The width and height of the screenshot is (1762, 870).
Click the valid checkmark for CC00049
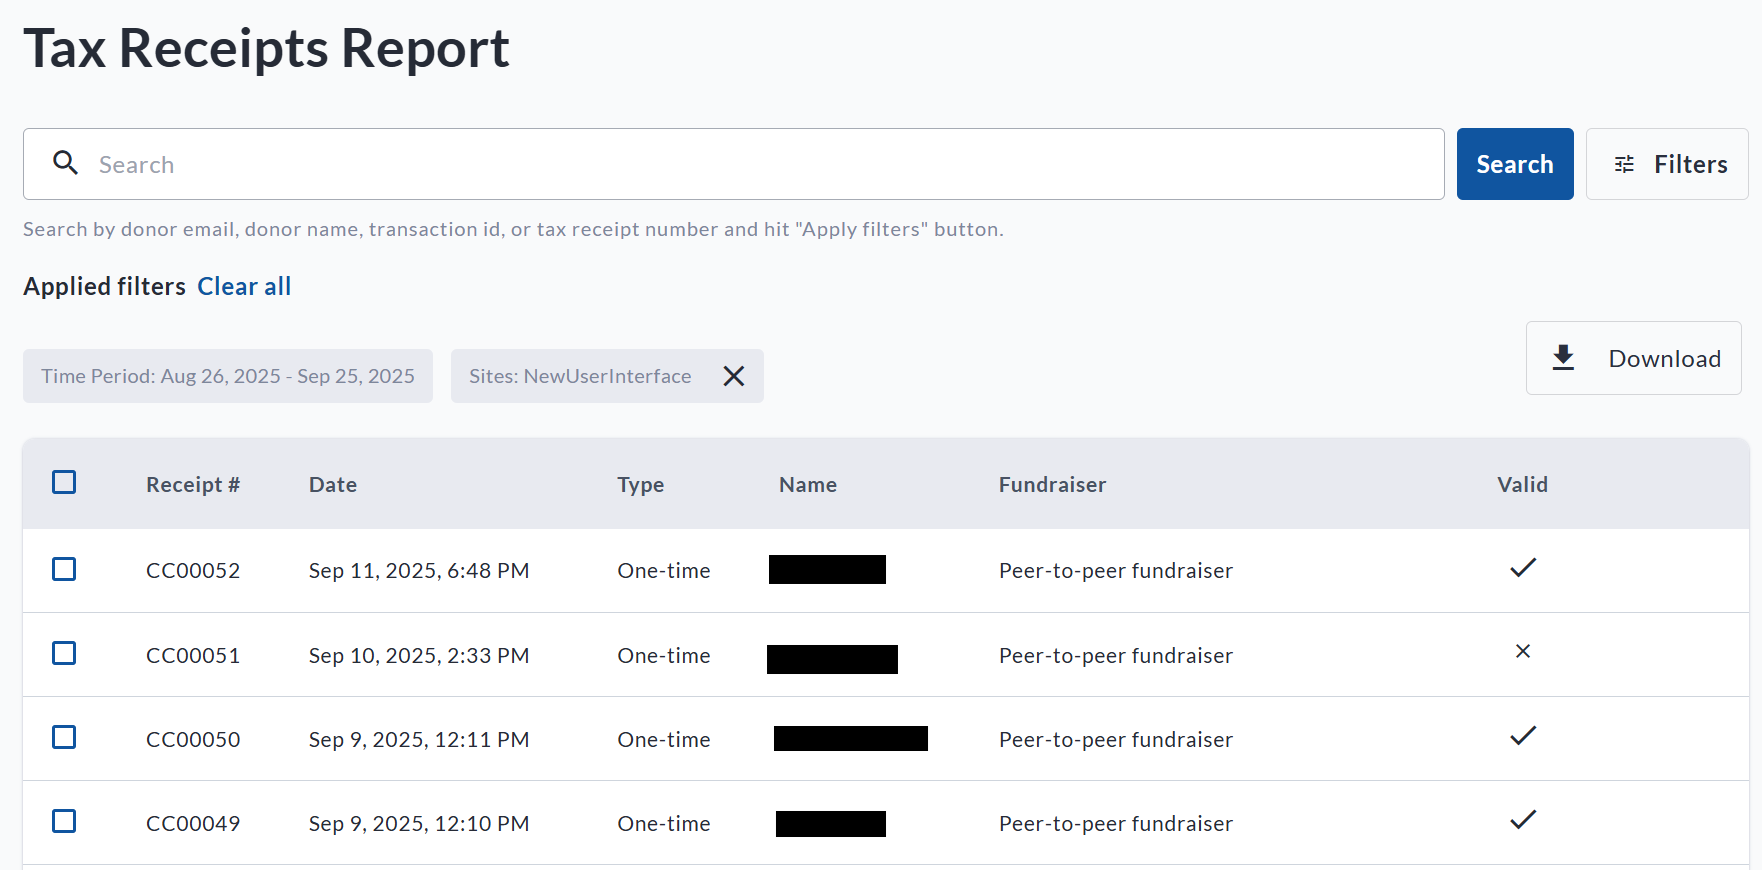pos(1522,820)
